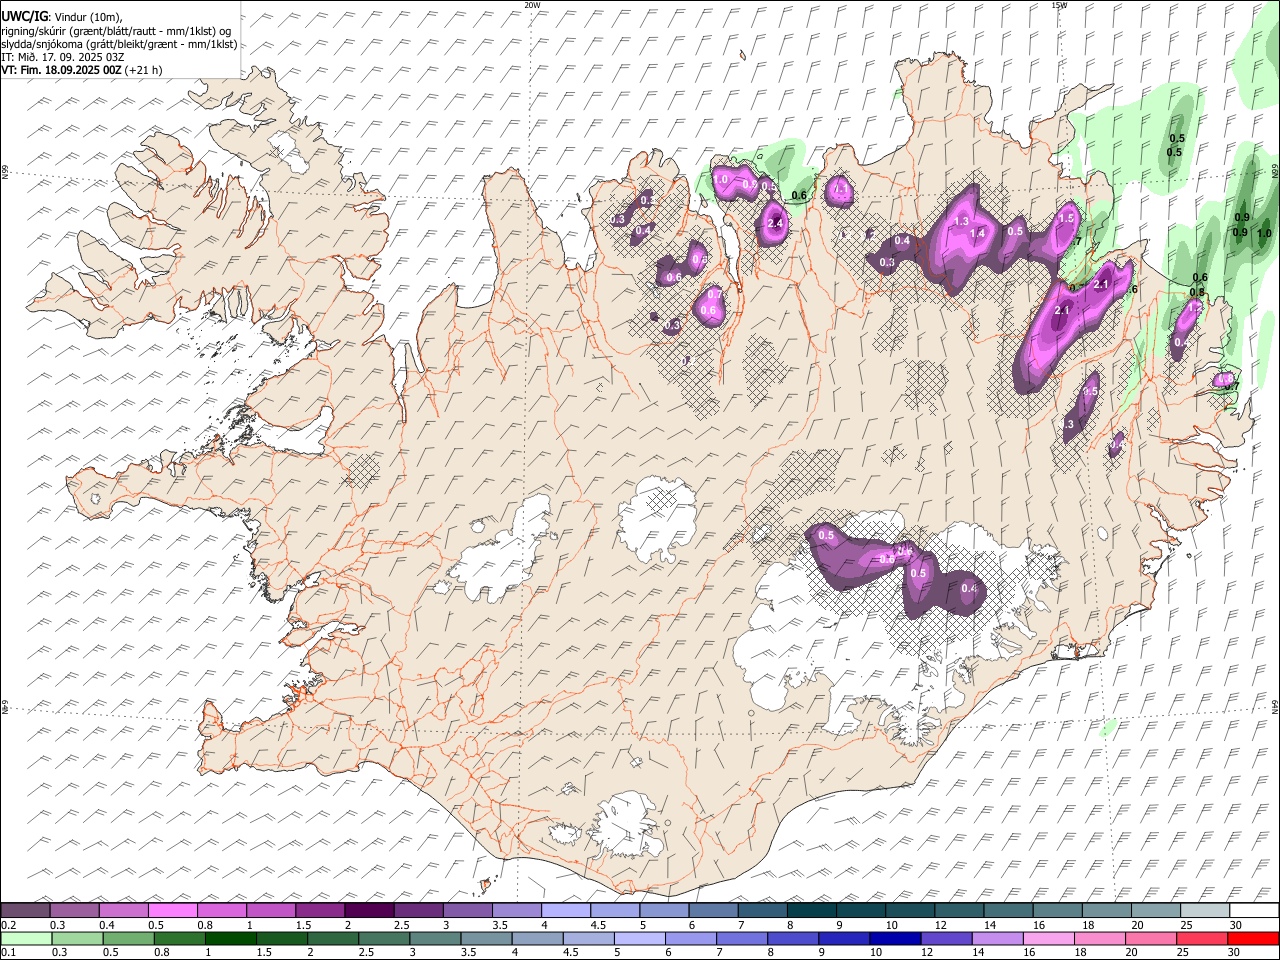Select the '30' label under the white snow swatch

pos(1237,925)
